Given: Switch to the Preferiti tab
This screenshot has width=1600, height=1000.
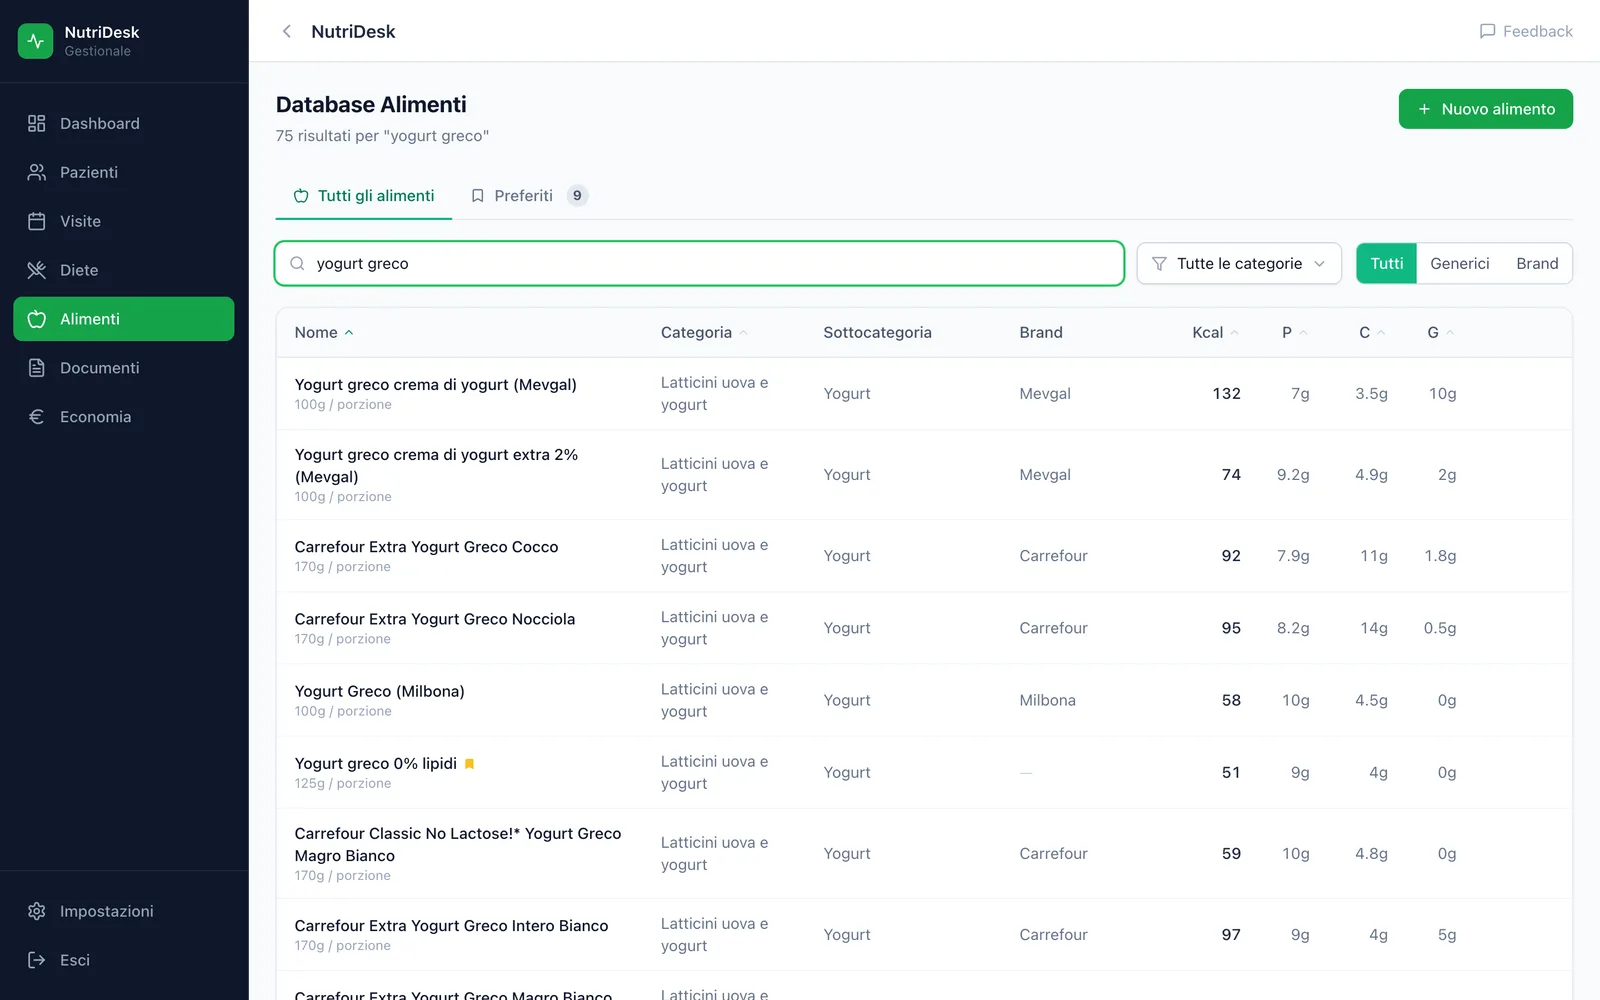Looking at the screenshot, I should 529,196.
